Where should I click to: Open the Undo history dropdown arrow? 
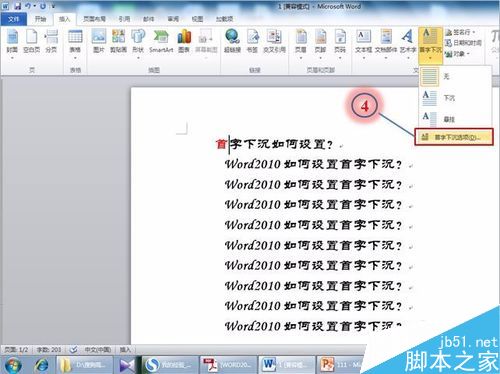click(x=34, y=6)
